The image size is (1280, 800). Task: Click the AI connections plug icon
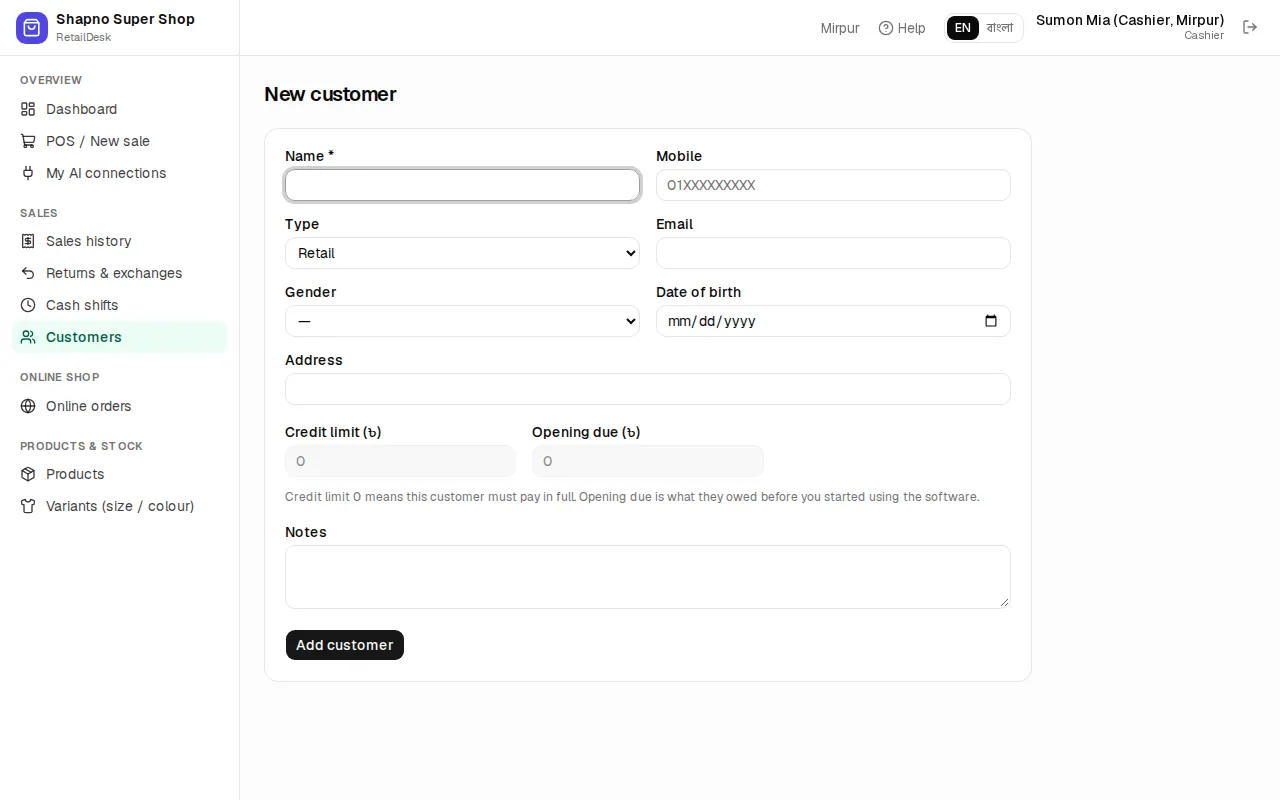click(x=28, y=173)
